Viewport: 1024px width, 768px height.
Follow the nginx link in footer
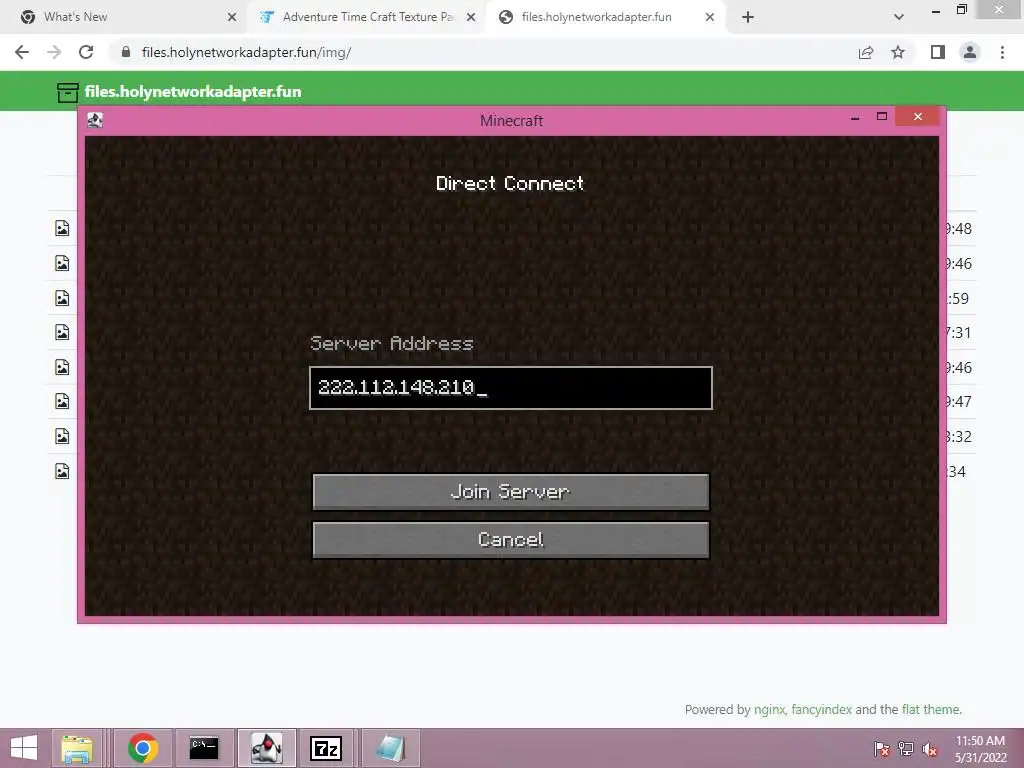(769, 710)
